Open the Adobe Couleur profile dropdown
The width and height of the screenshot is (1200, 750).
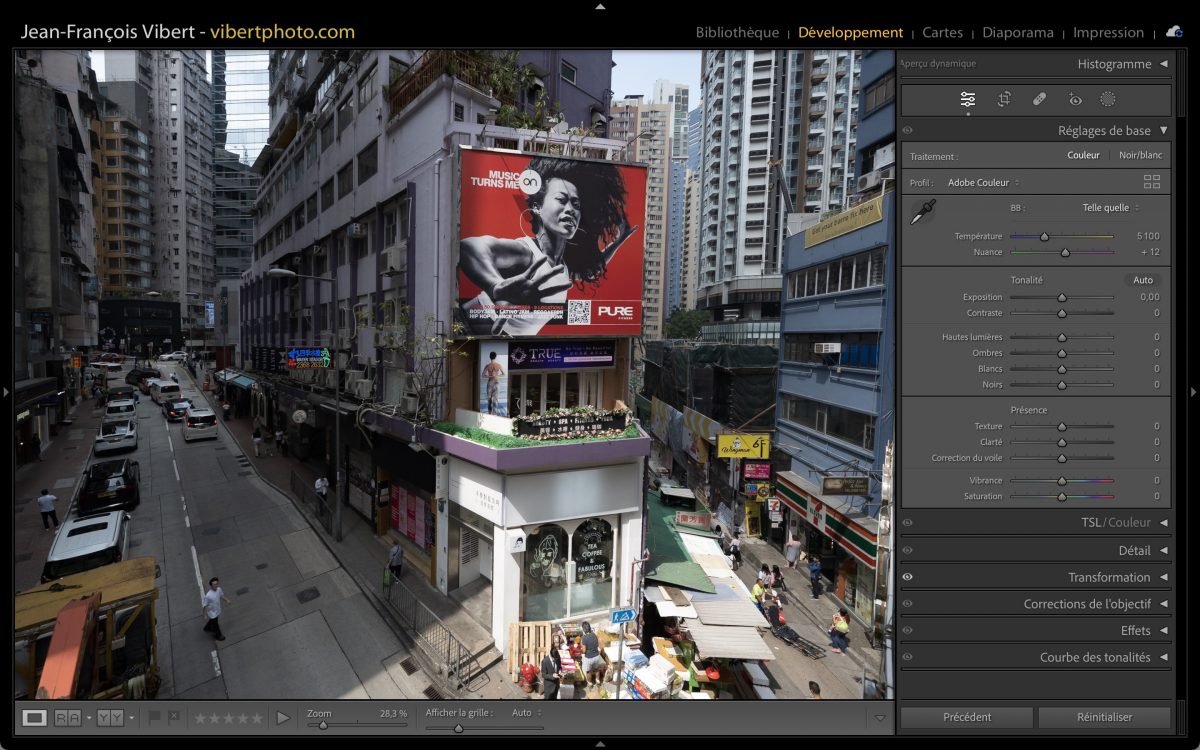(x=983, y=183)
